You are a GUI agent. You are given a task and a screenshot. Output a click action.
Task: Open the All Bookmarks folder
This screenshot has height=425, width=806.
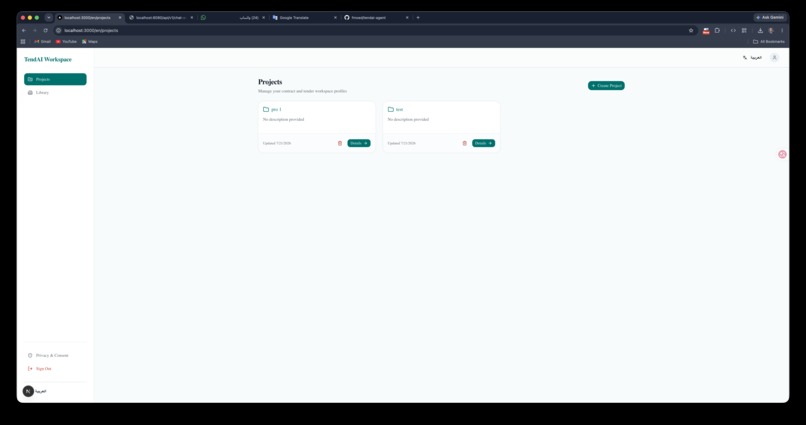click(769, 42)
